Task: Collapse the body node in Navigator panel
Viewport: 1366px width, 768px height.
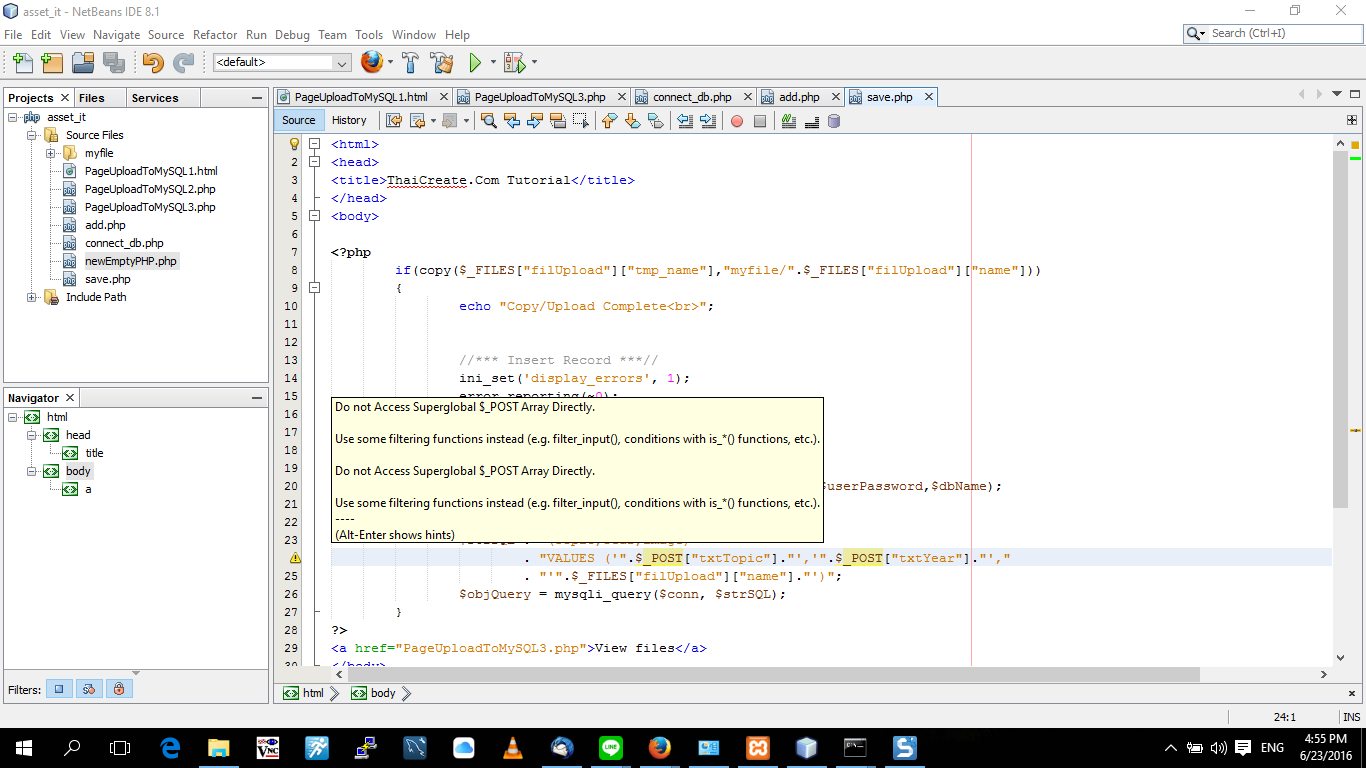Action: tap(31, 471)
